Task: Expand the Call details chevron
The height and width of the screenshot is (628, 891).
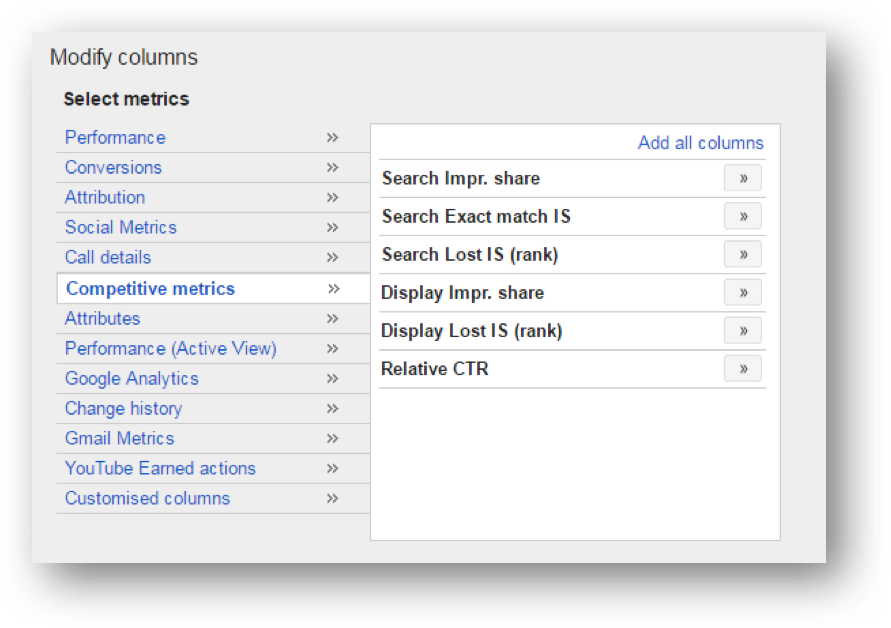Action: [333, 258]
